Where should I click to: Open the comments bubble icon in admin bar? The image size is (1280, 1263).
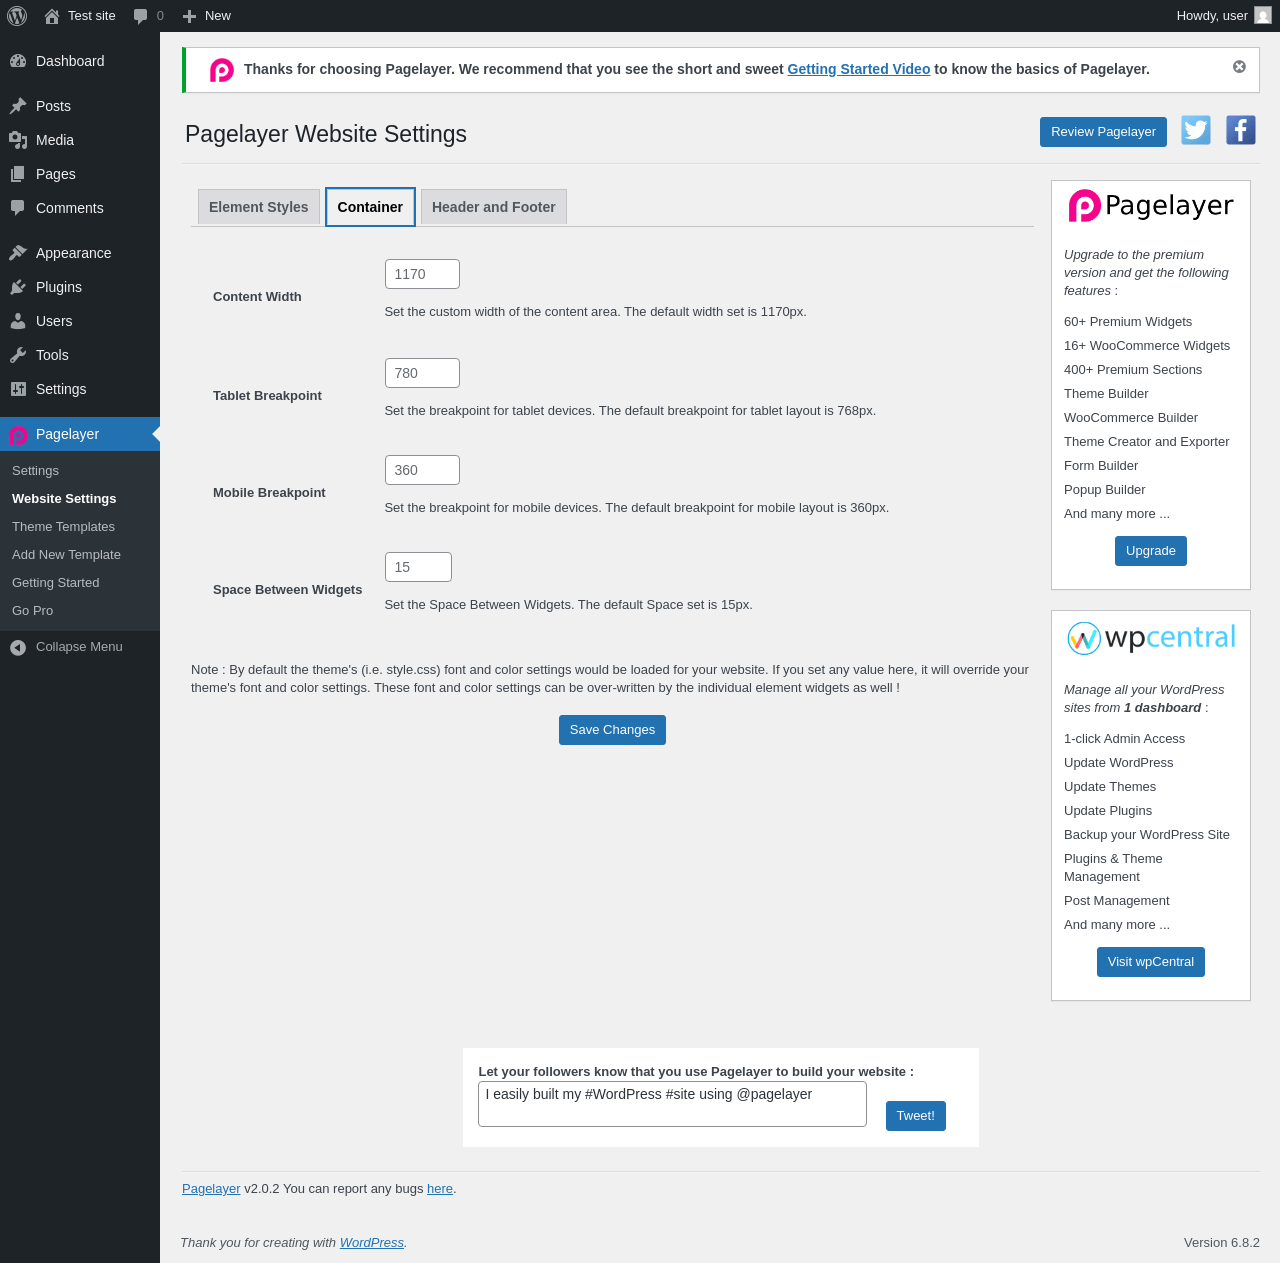click(x=141, y=16)
